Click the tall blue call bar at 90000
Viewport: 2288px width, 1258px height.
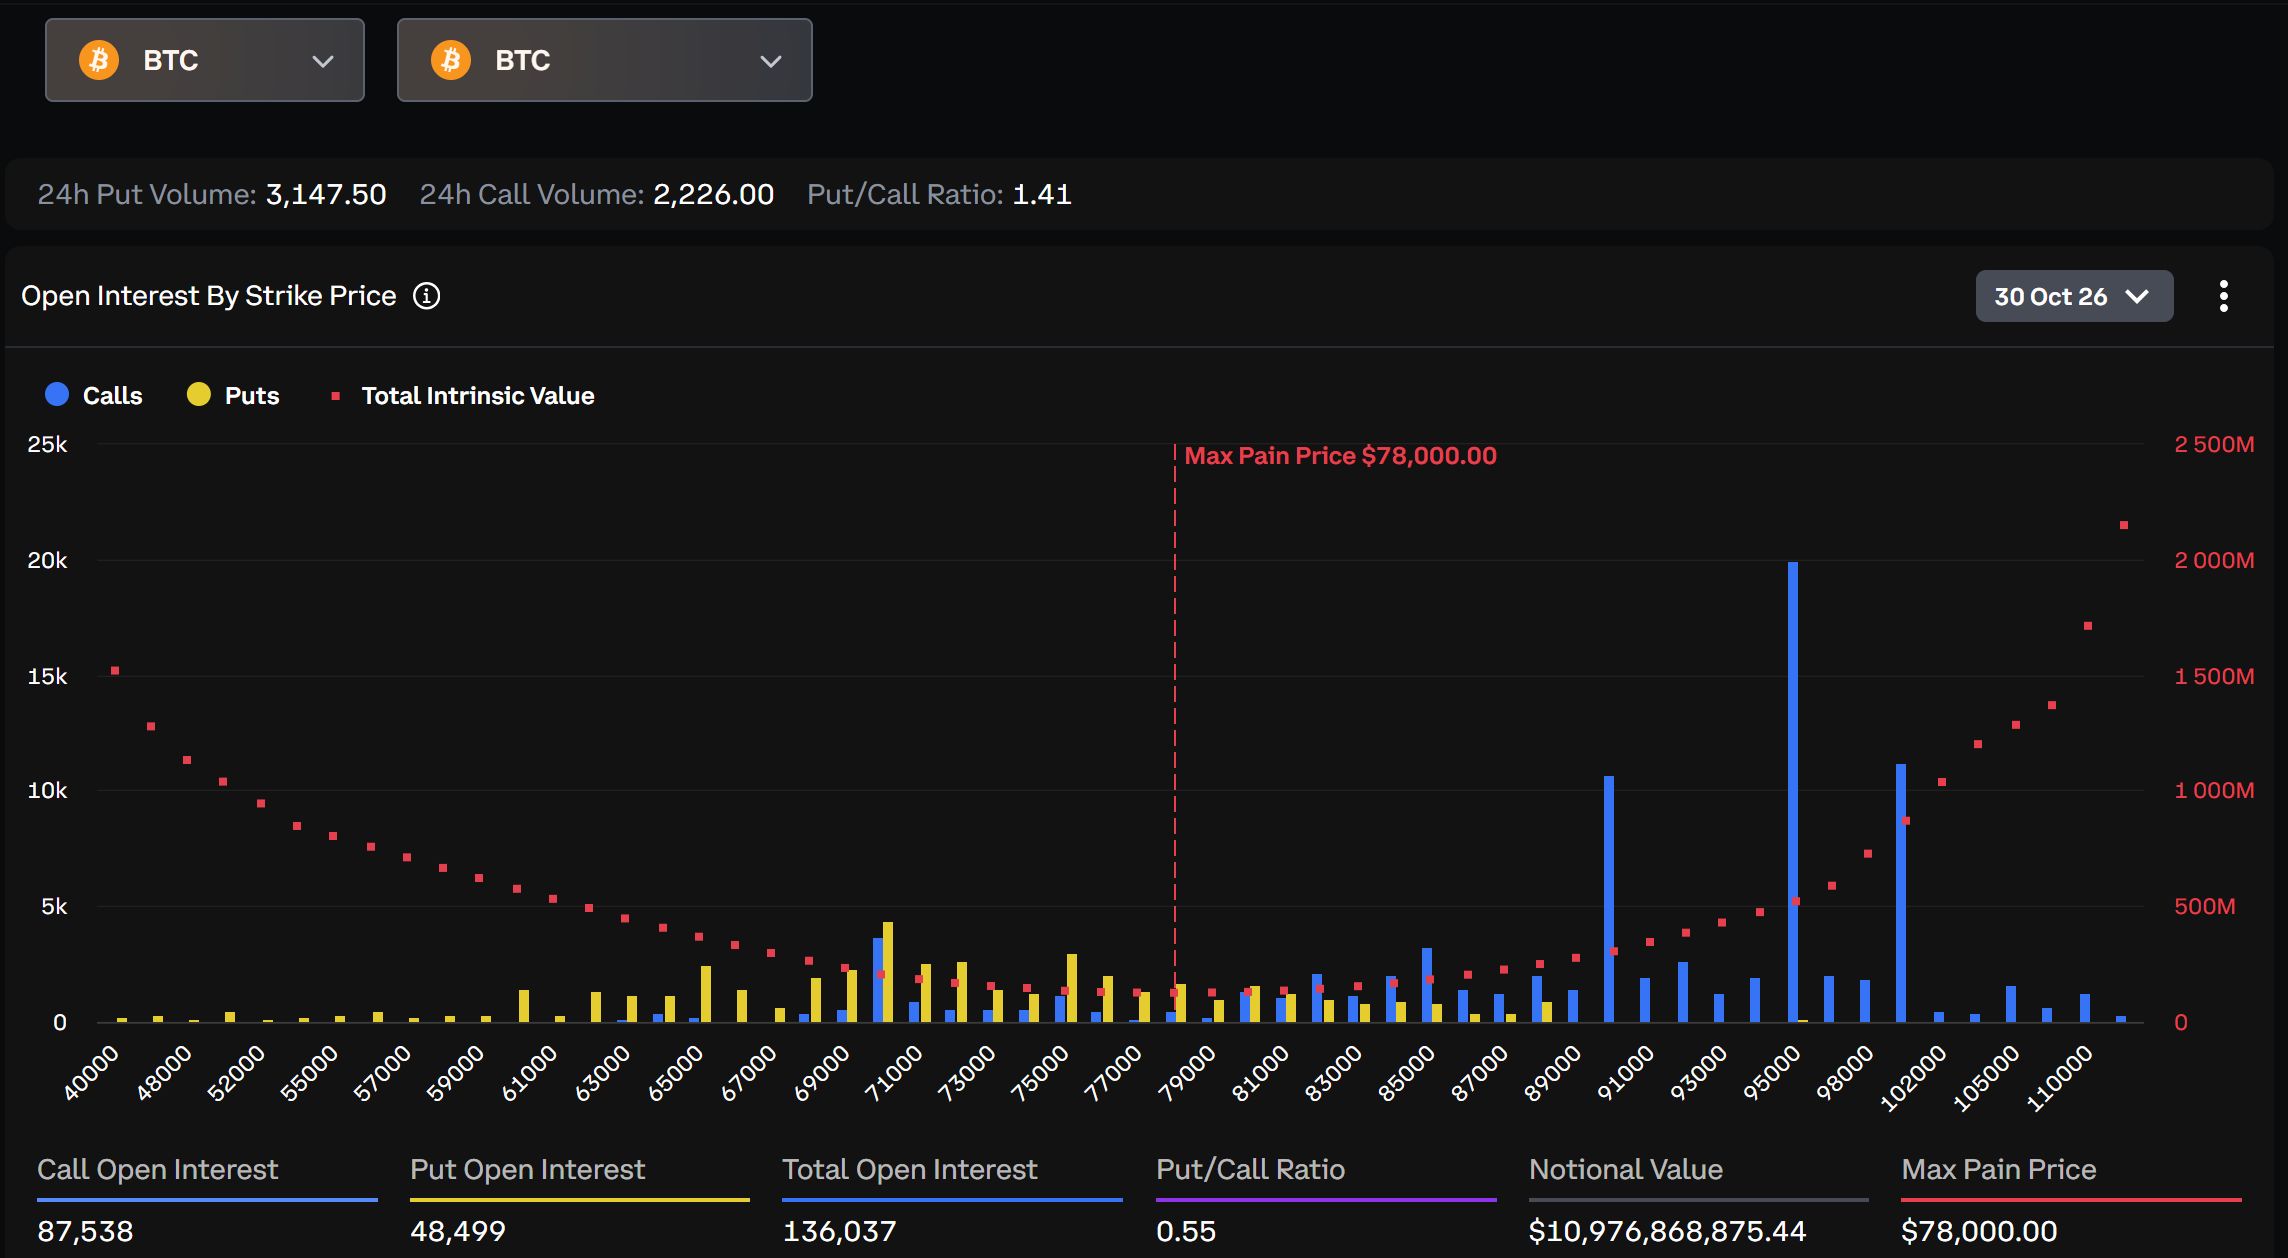[1609, 899]
